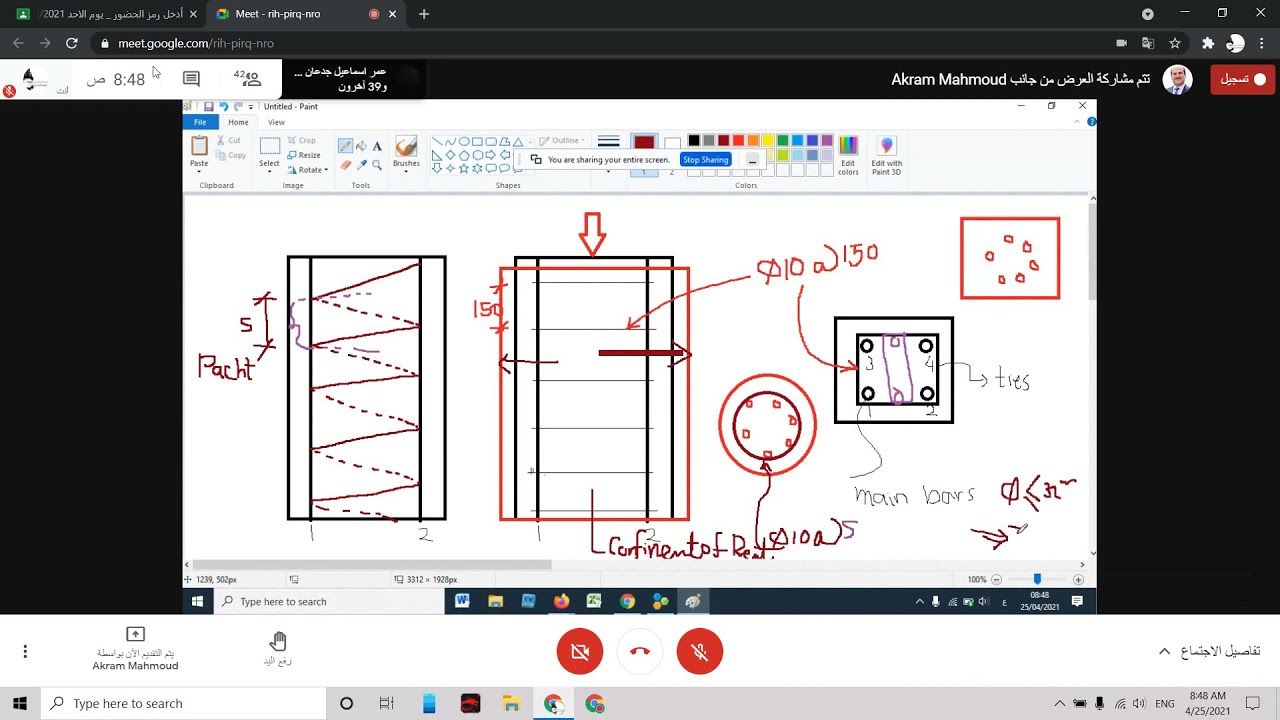
Task: Open the File menu in Paint
Action: click(x=200, y=122)
